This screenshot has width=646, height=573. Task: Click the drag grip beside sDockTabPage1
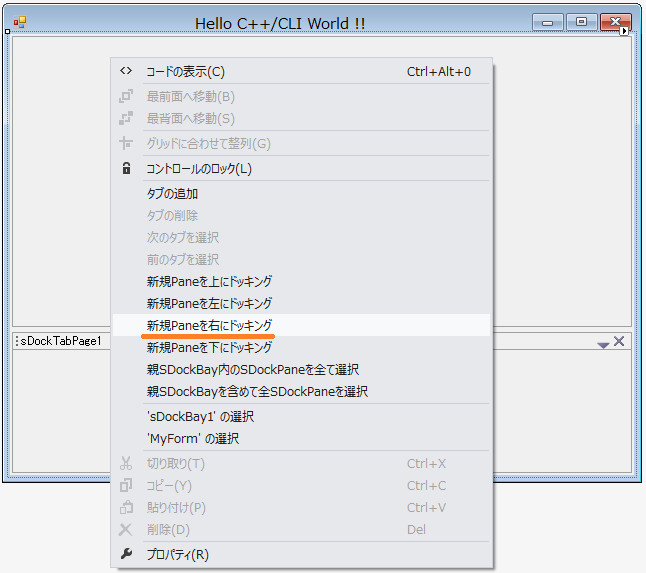17,341
